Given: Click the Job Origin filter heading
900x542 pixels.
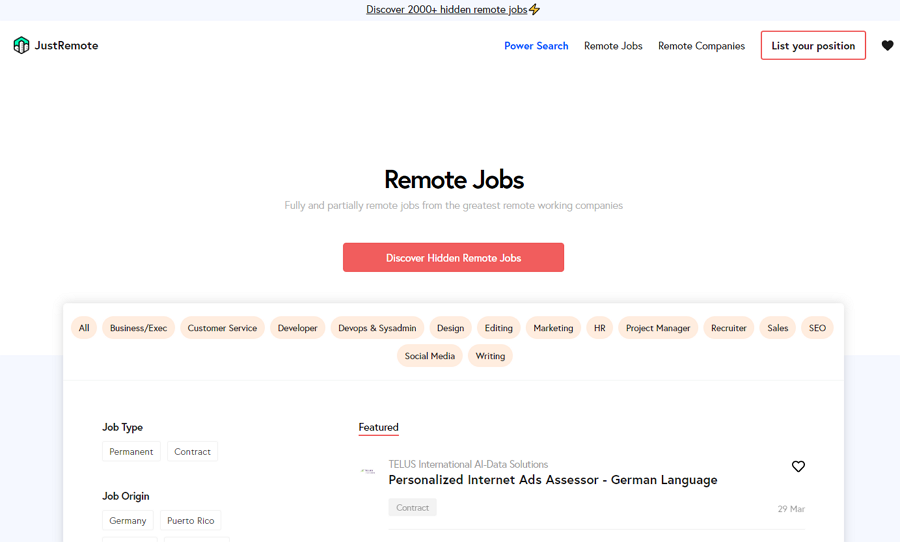Looking at the screenshot, I should [x=126, y=496].
